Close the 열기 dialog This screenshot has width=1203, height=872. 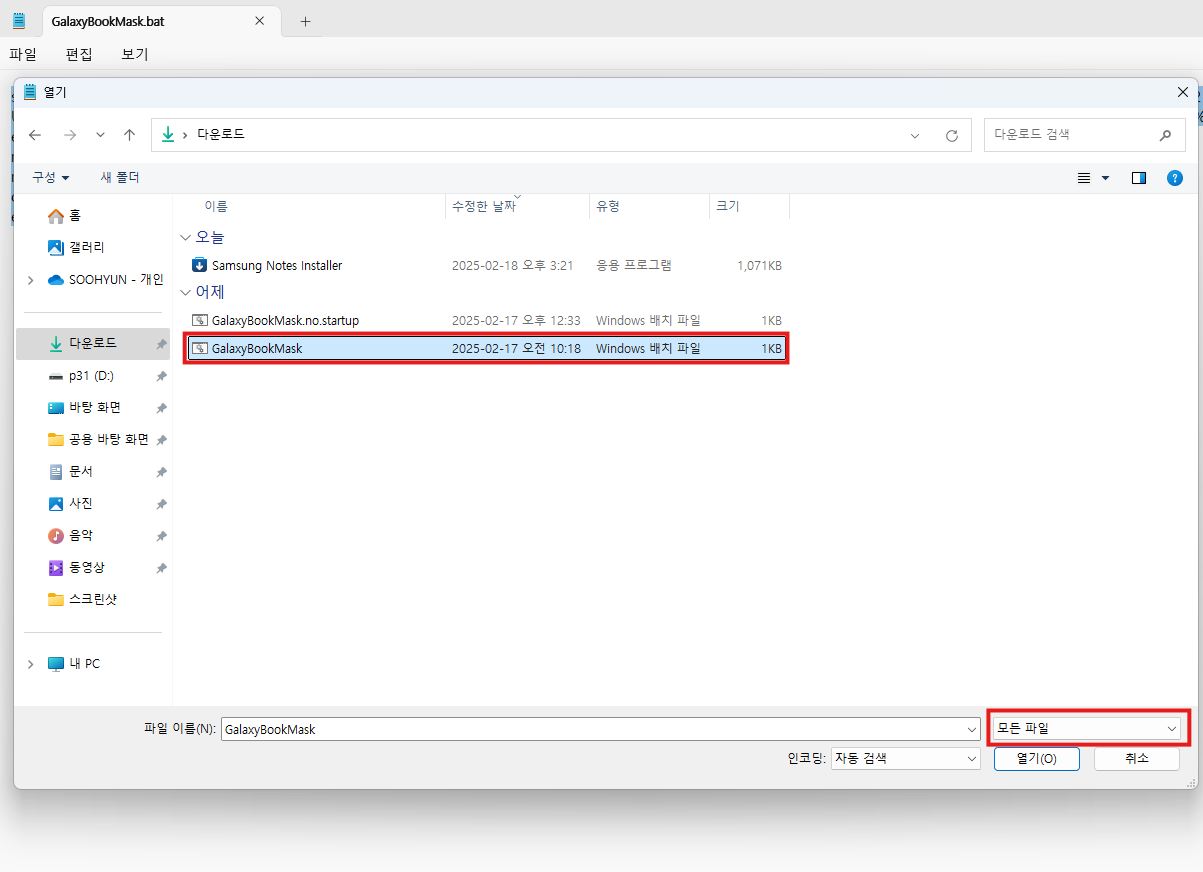pos(1184,92)
